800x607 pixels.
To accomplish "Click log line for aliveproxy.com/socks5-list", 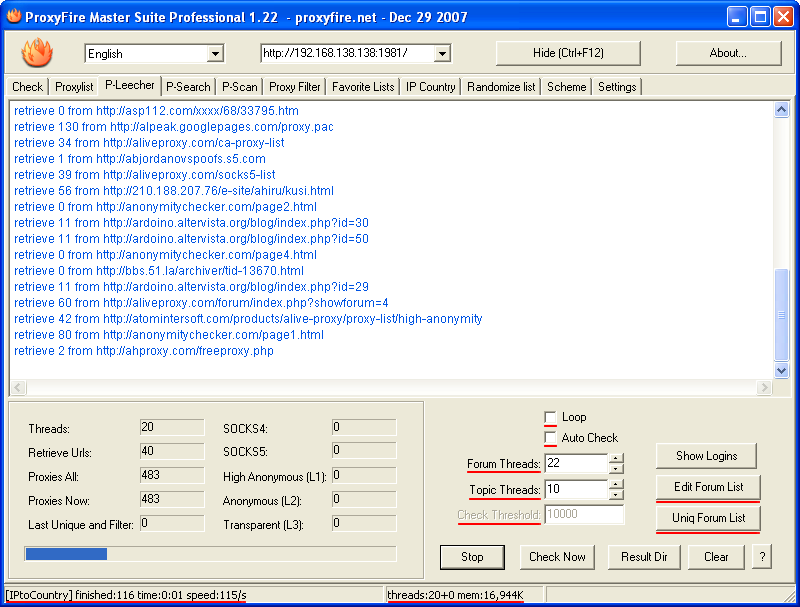I will (x=144, y=175).
